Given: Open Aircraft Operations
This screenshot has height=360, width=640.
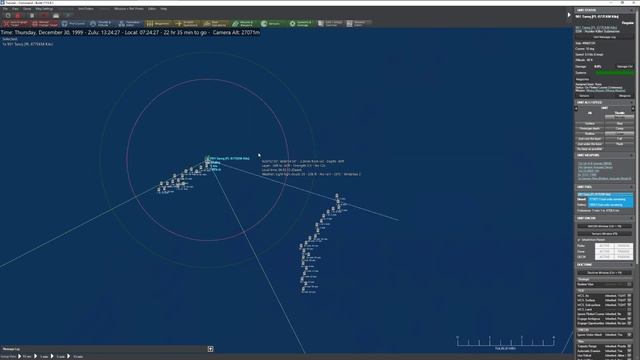Looking at the screenshot, I should pyautogui.click(x=187, y=24).
